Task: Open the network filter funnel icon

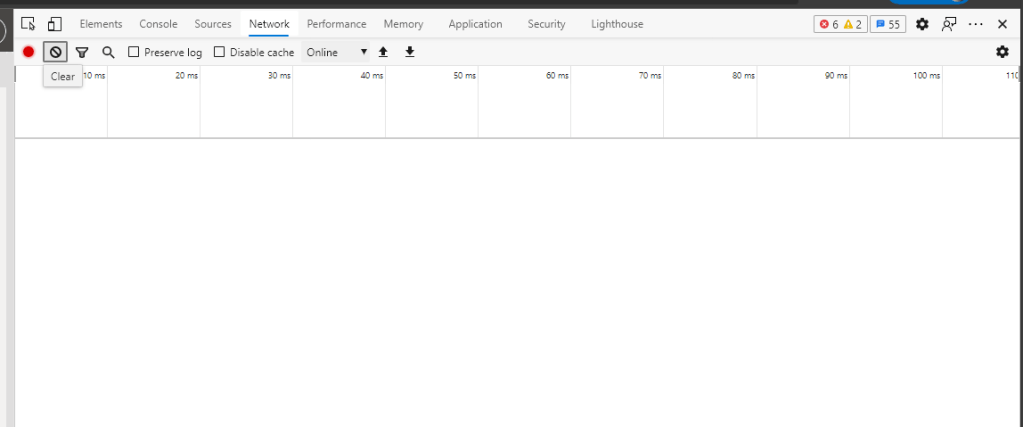Action: click(82, 52)
